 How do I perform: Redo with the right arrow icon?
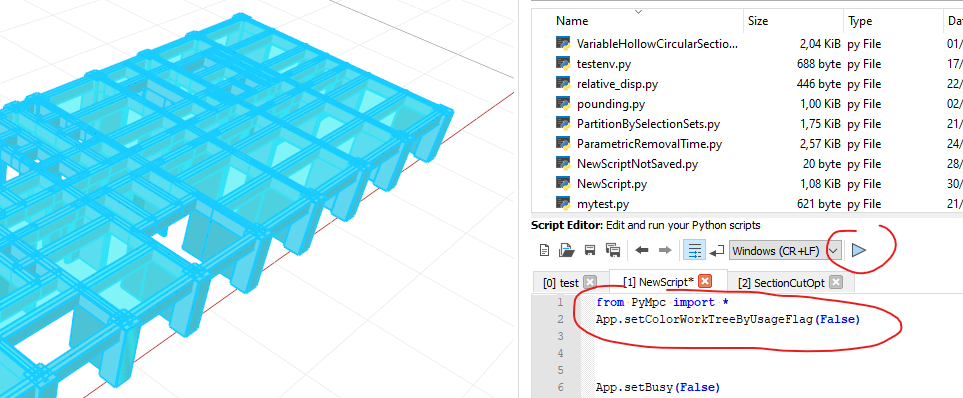(x=665, y=251)
